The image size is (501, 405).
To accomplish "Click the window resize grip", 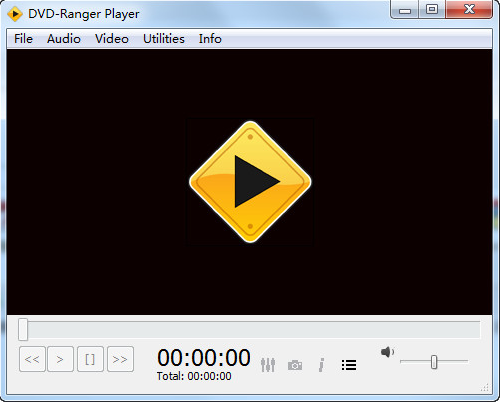I will [485, 387].
